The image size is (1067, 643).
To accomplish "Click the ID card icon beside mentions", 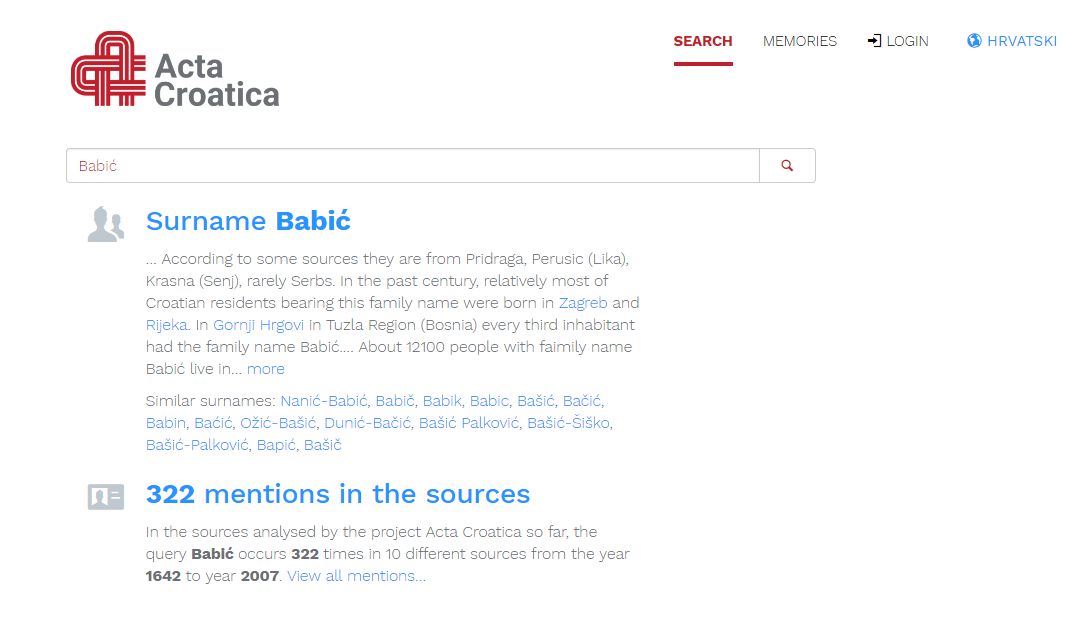I will coord(105,496).
